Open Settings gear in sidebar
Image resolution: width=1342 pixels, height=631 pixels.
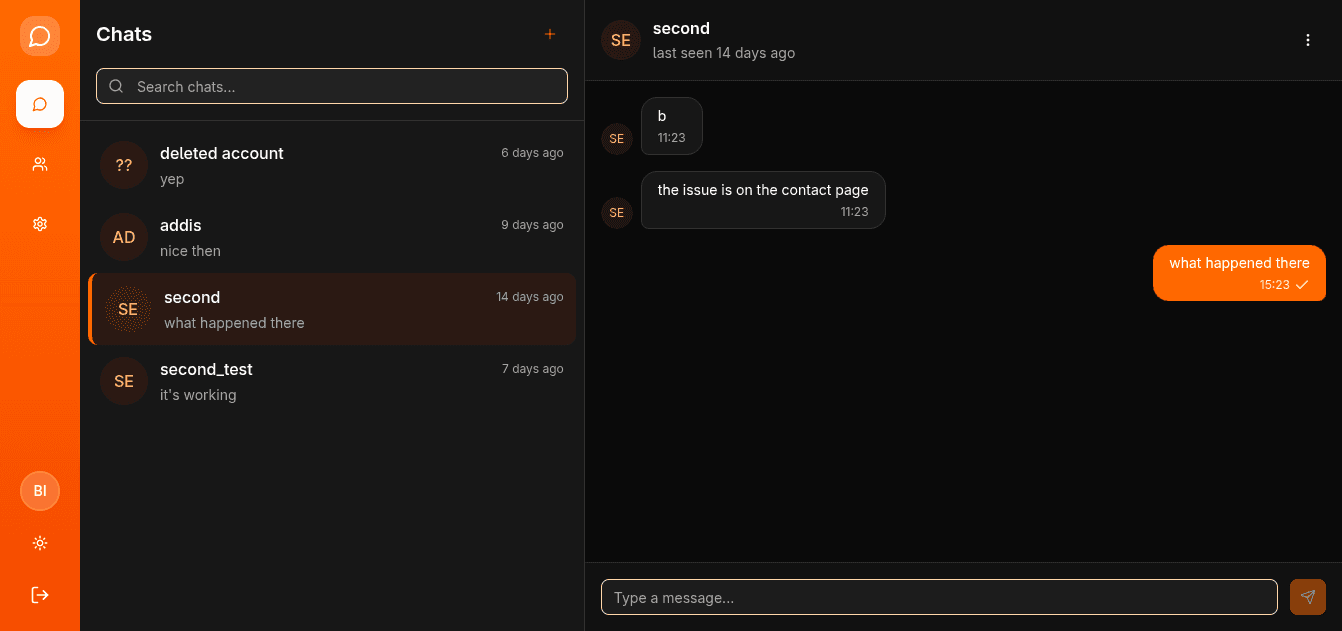(x=40, y=224)
